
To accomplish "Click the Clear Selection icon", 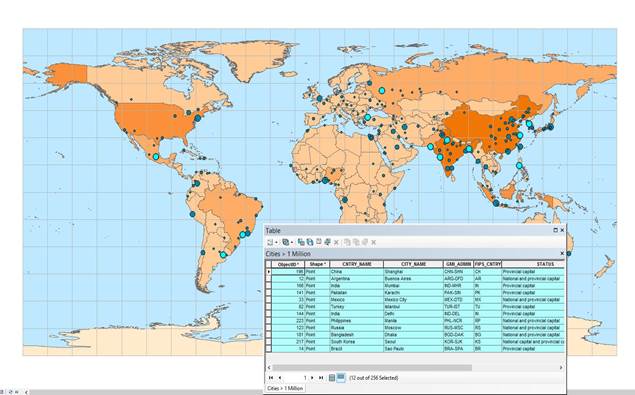I will [319, 242].
